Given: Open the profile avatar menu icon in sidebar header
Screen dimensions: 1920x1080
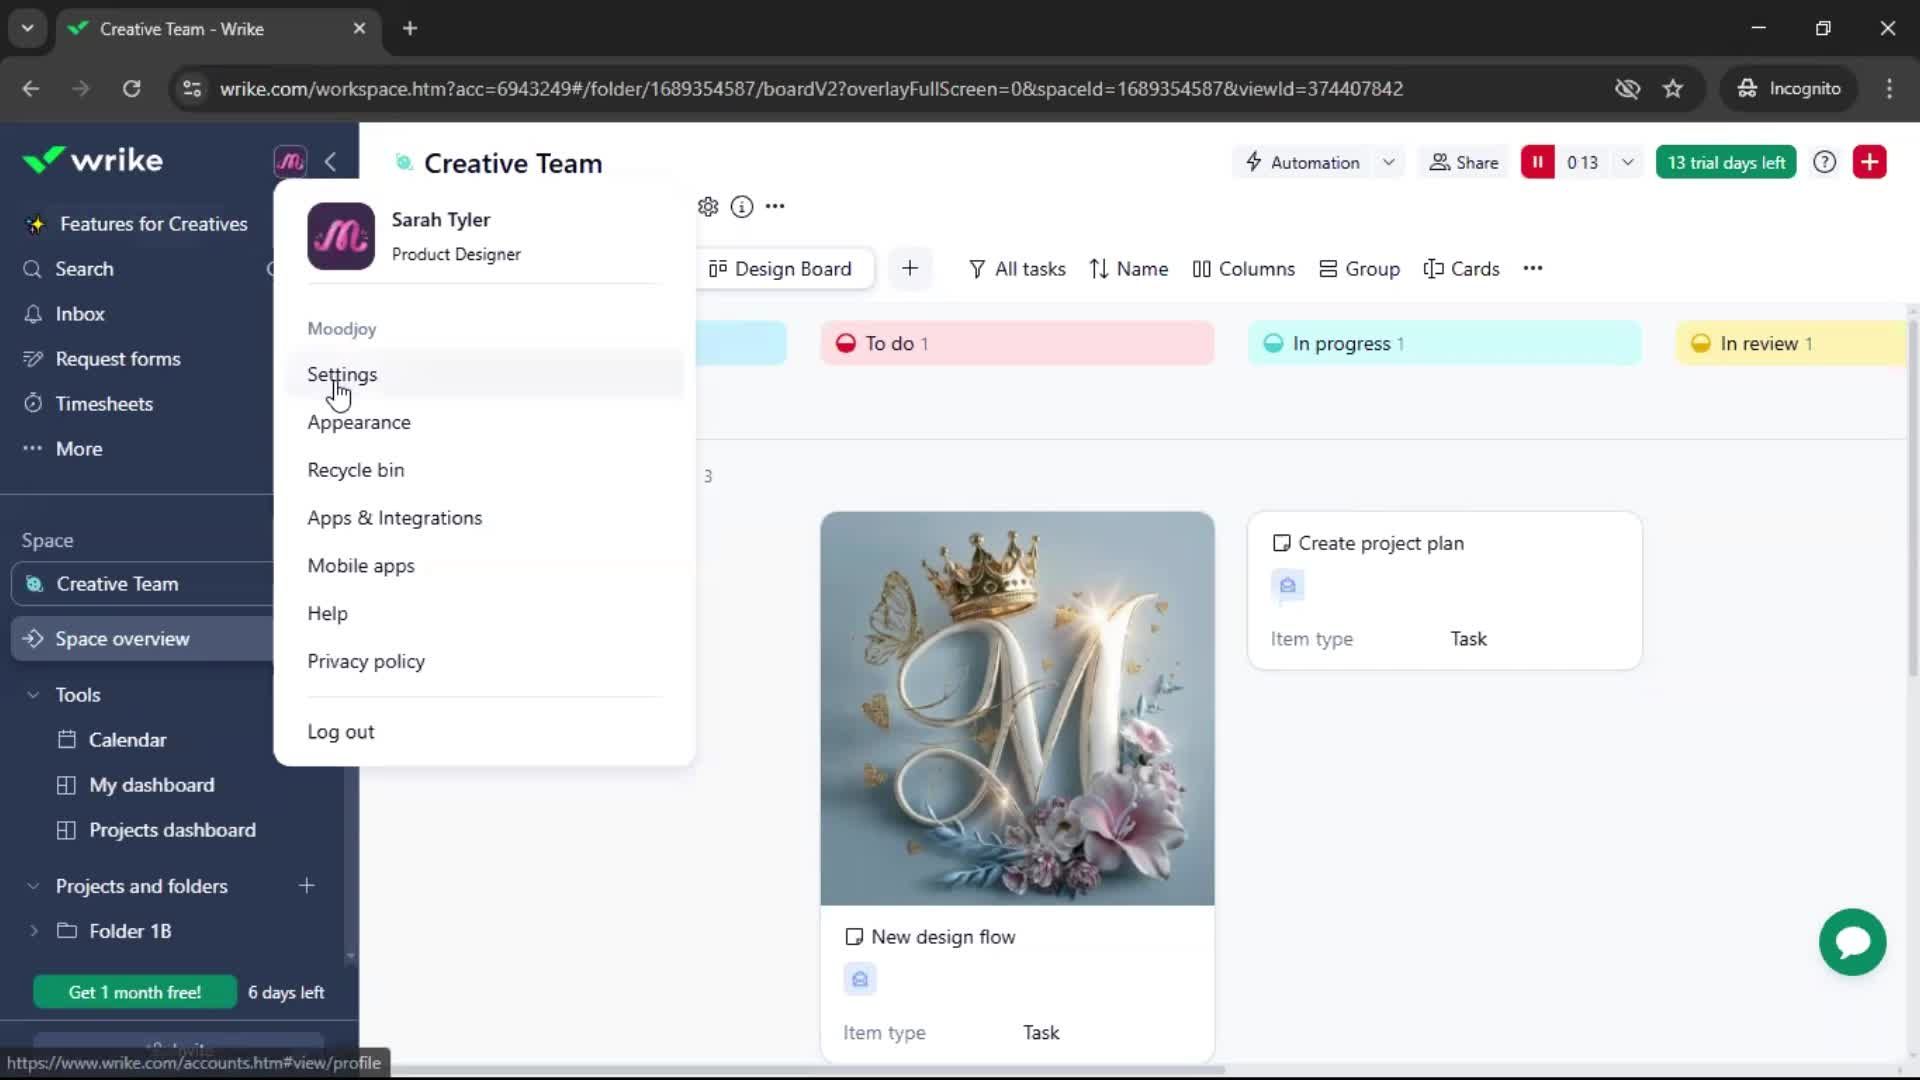Looking at the screenshot, I should pos(290,161).
